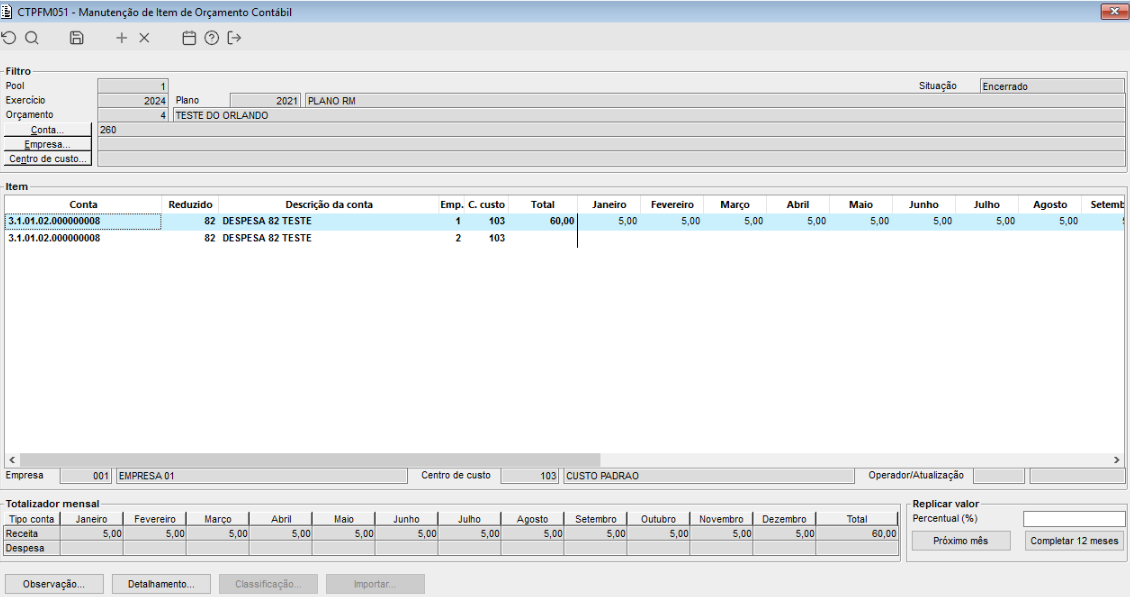Exit via the door arrow icon
The height and width of the screenshot is (597, 1130).
click(x=234, y=38)
